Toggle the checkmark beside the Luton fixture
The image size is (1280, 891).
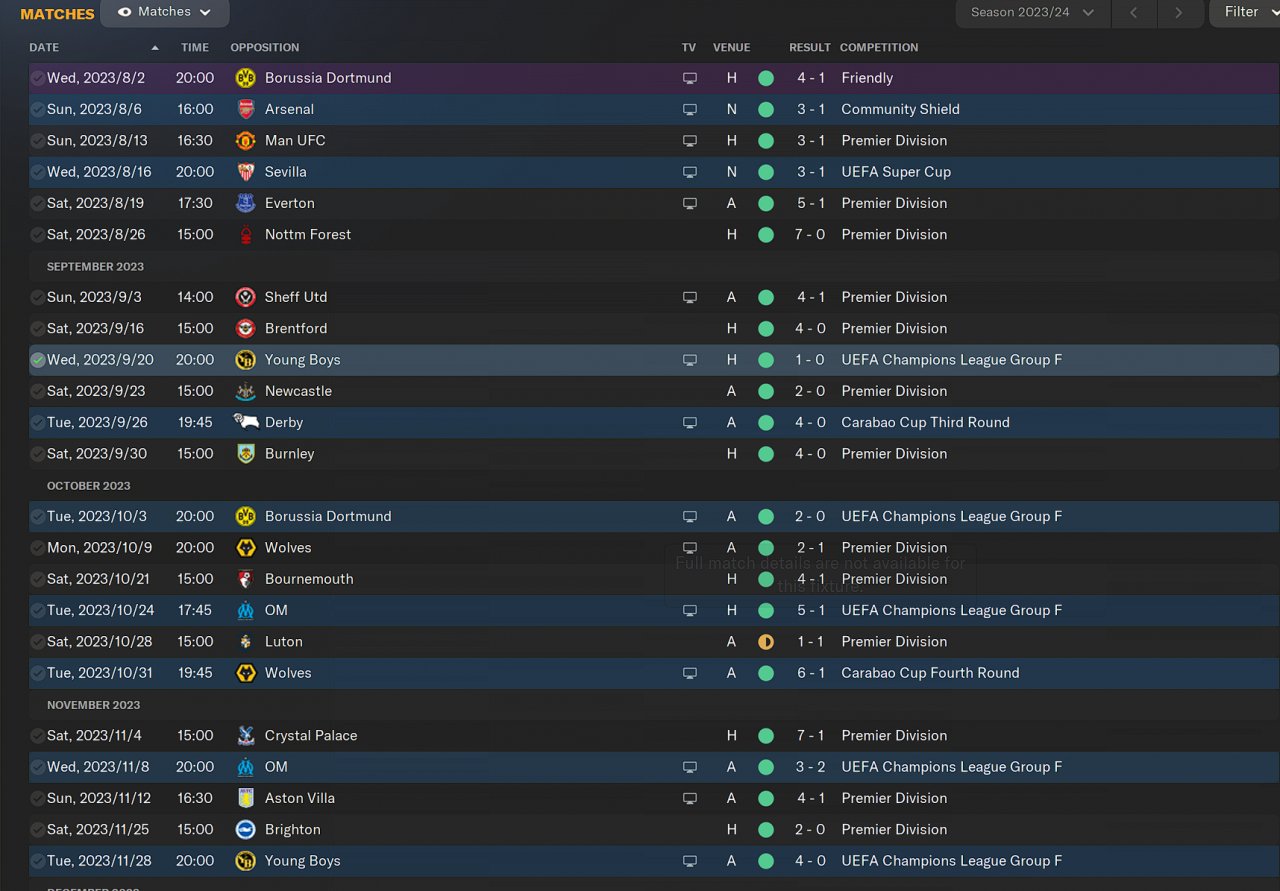click(x=38, y=642)
